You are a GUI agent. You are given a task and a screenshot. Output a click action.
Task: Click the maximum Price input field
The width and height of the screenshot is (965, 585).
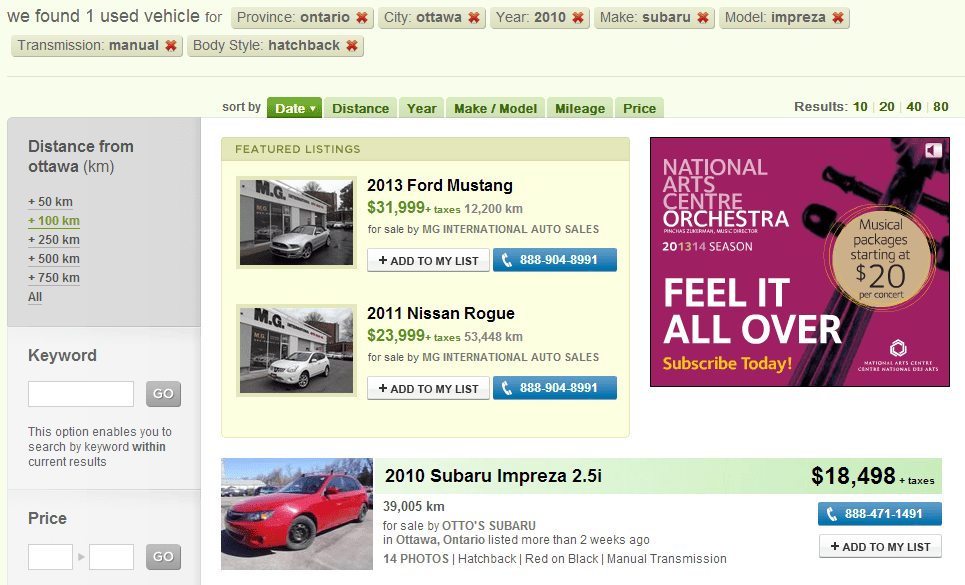pos(111,557)
